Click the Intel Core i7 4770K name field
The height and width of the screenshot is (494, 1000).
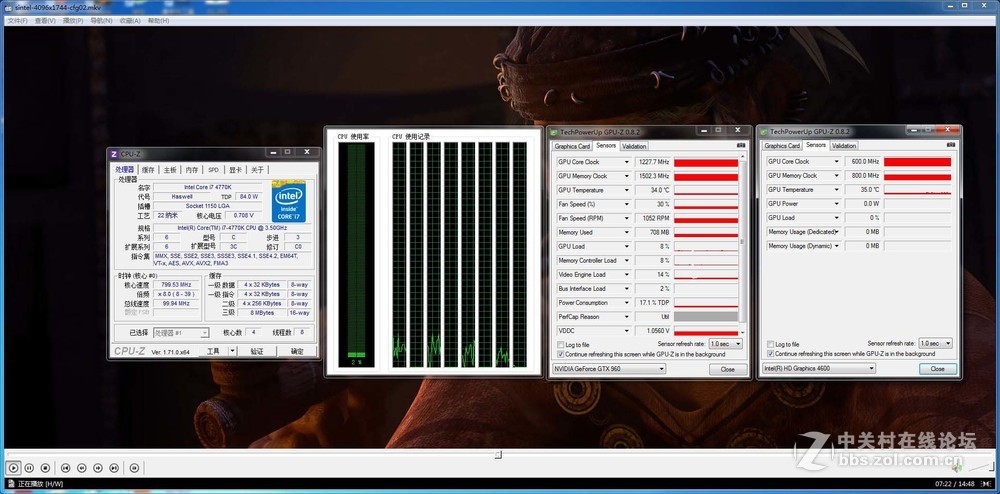[x=208, y=187]
